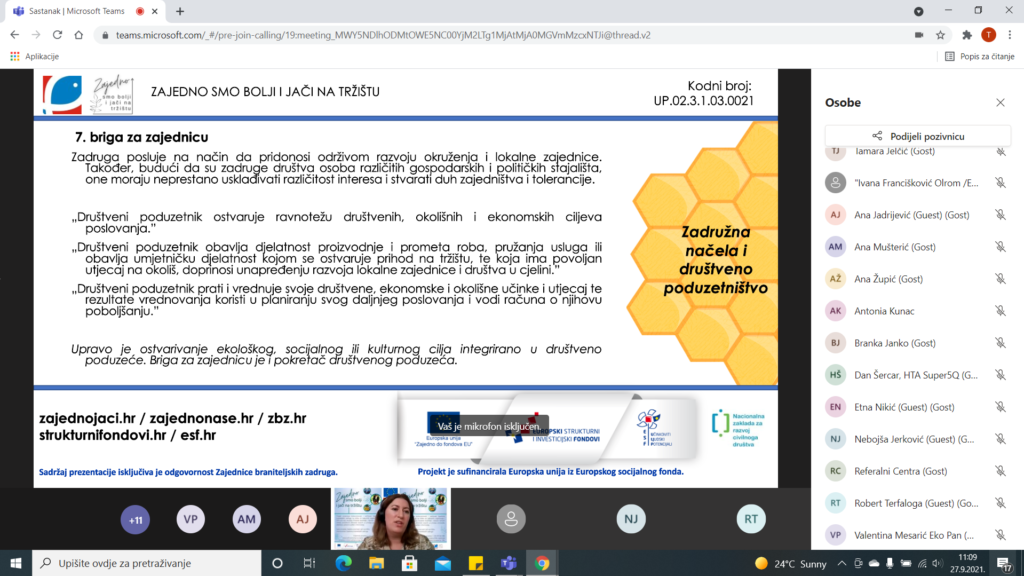The height and width of the screenshot is (576, 1024).
Task: Open Chrome profile menu dropdown in title bar
Action: click(919, 10)
